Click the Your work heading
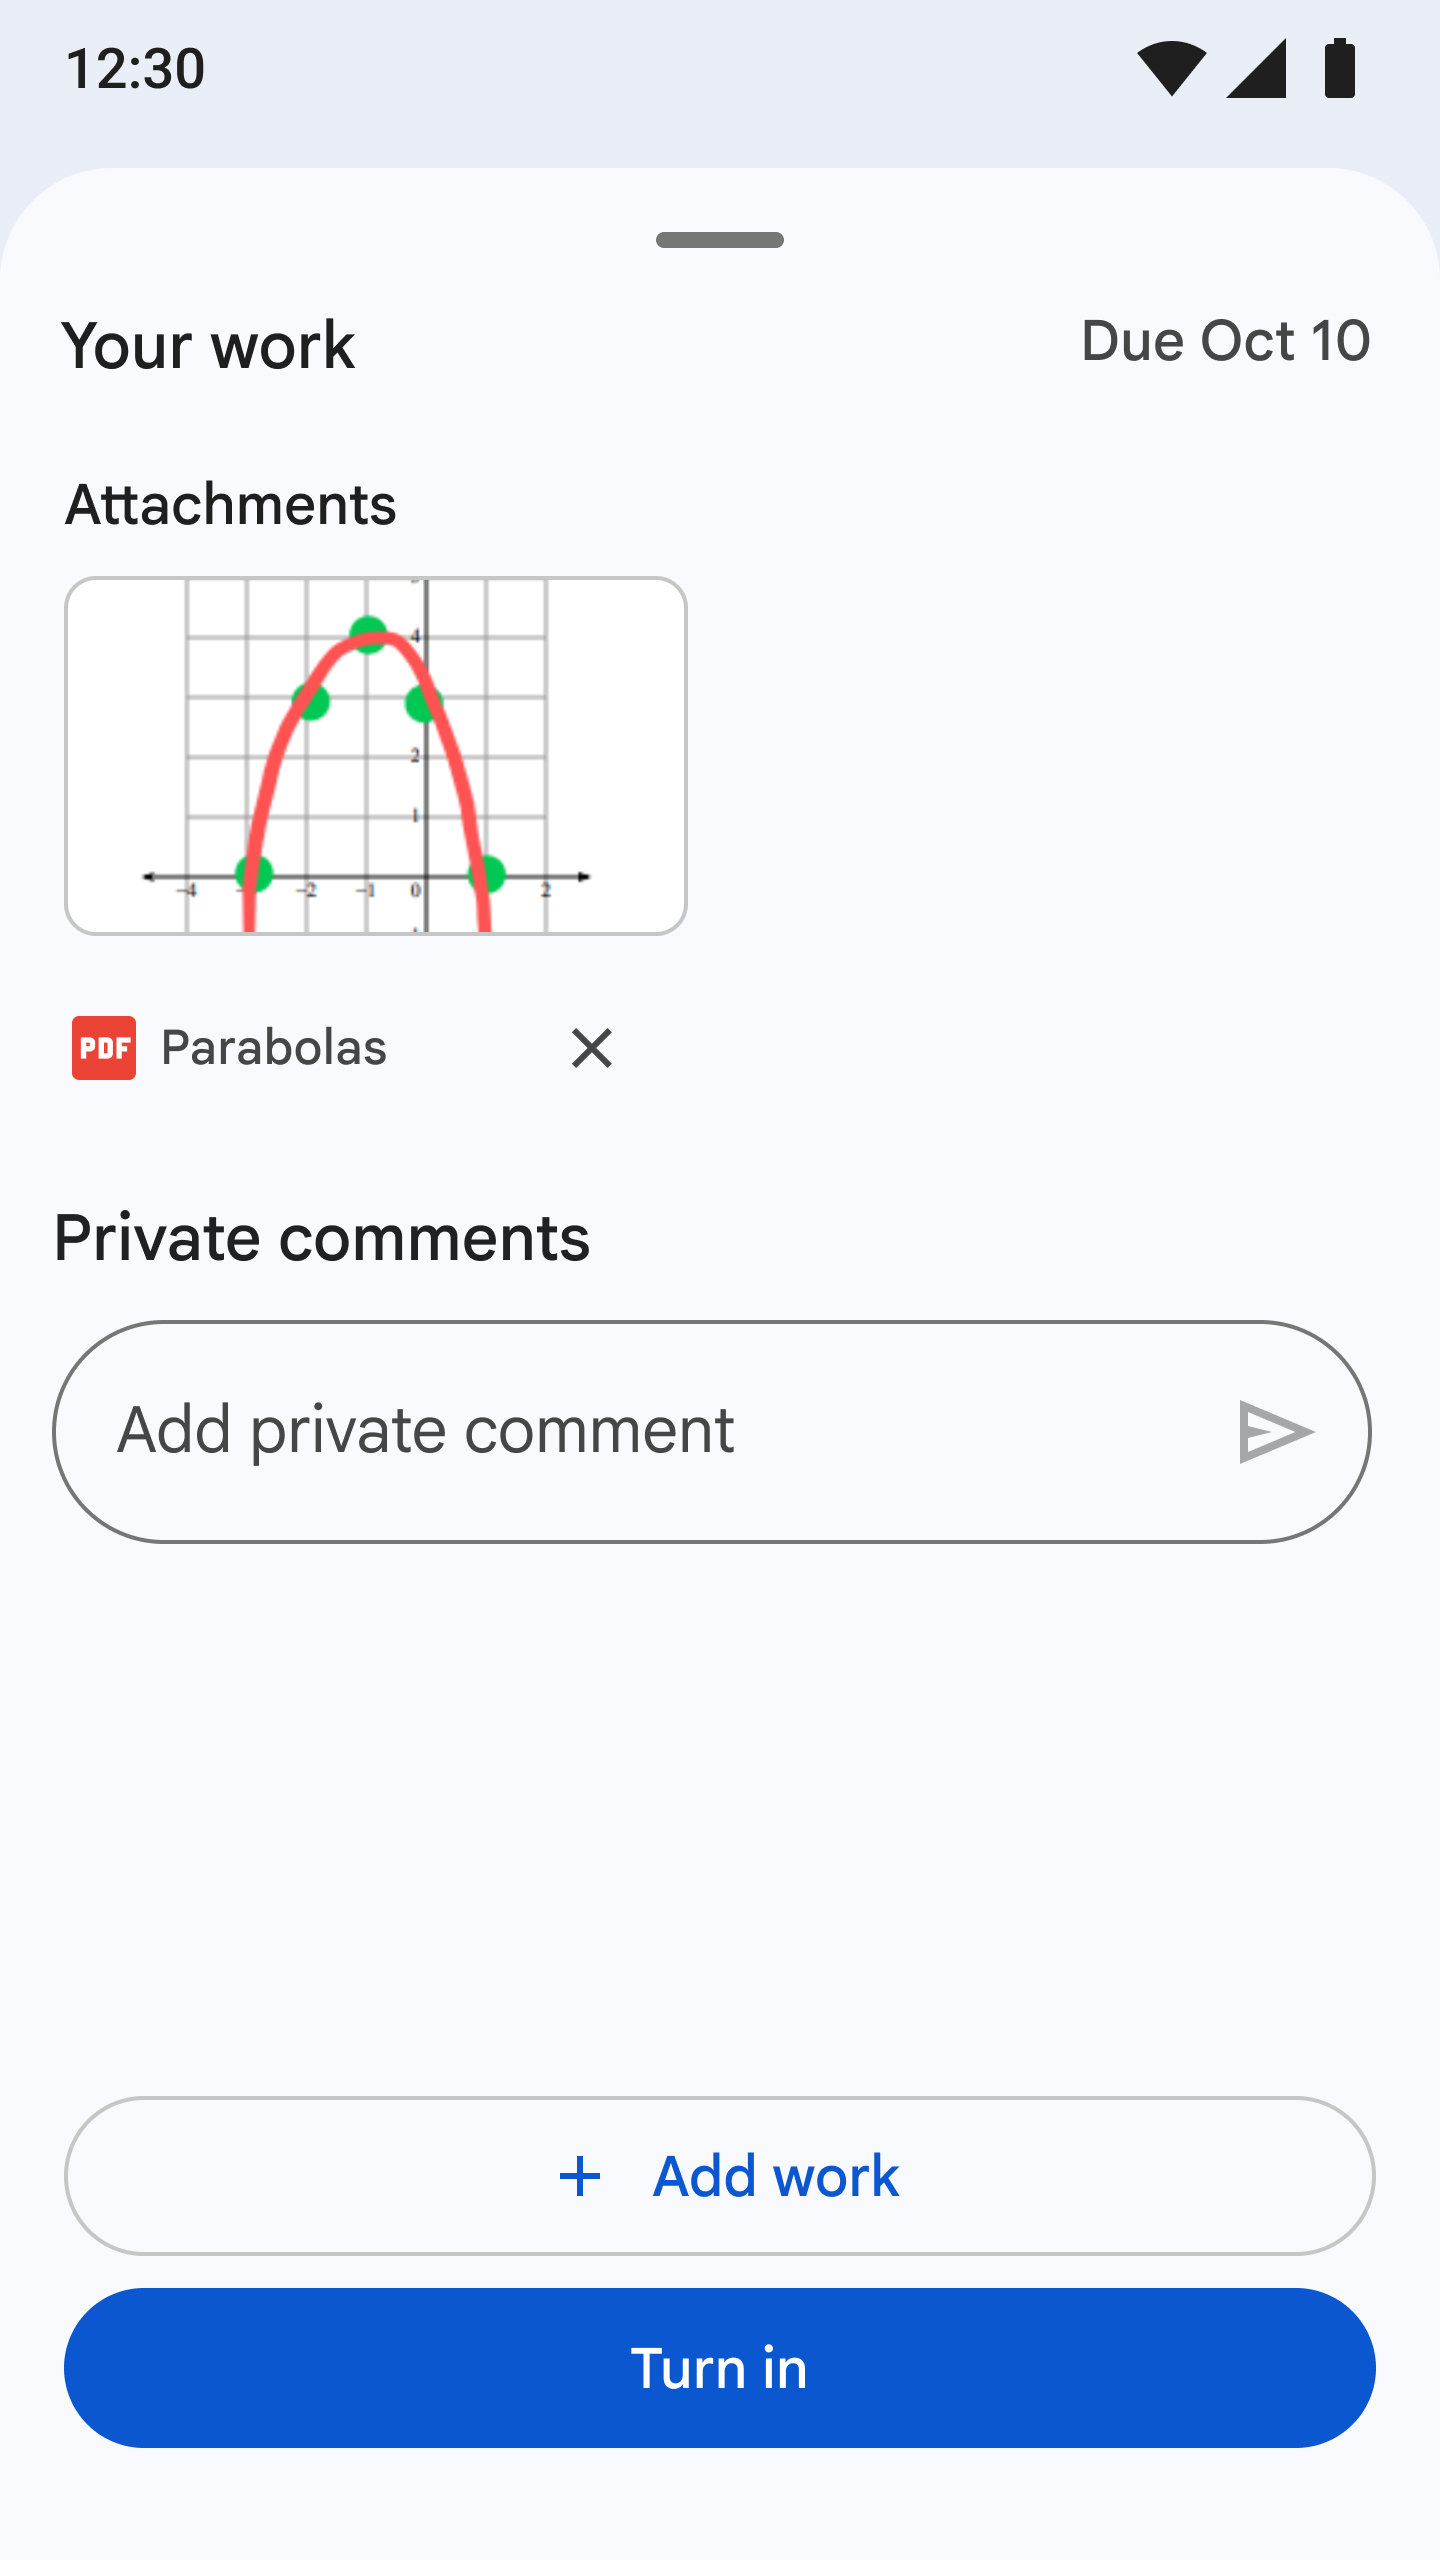Image resolution: width=1440 pixels, height=2560 pixels. 208,346
